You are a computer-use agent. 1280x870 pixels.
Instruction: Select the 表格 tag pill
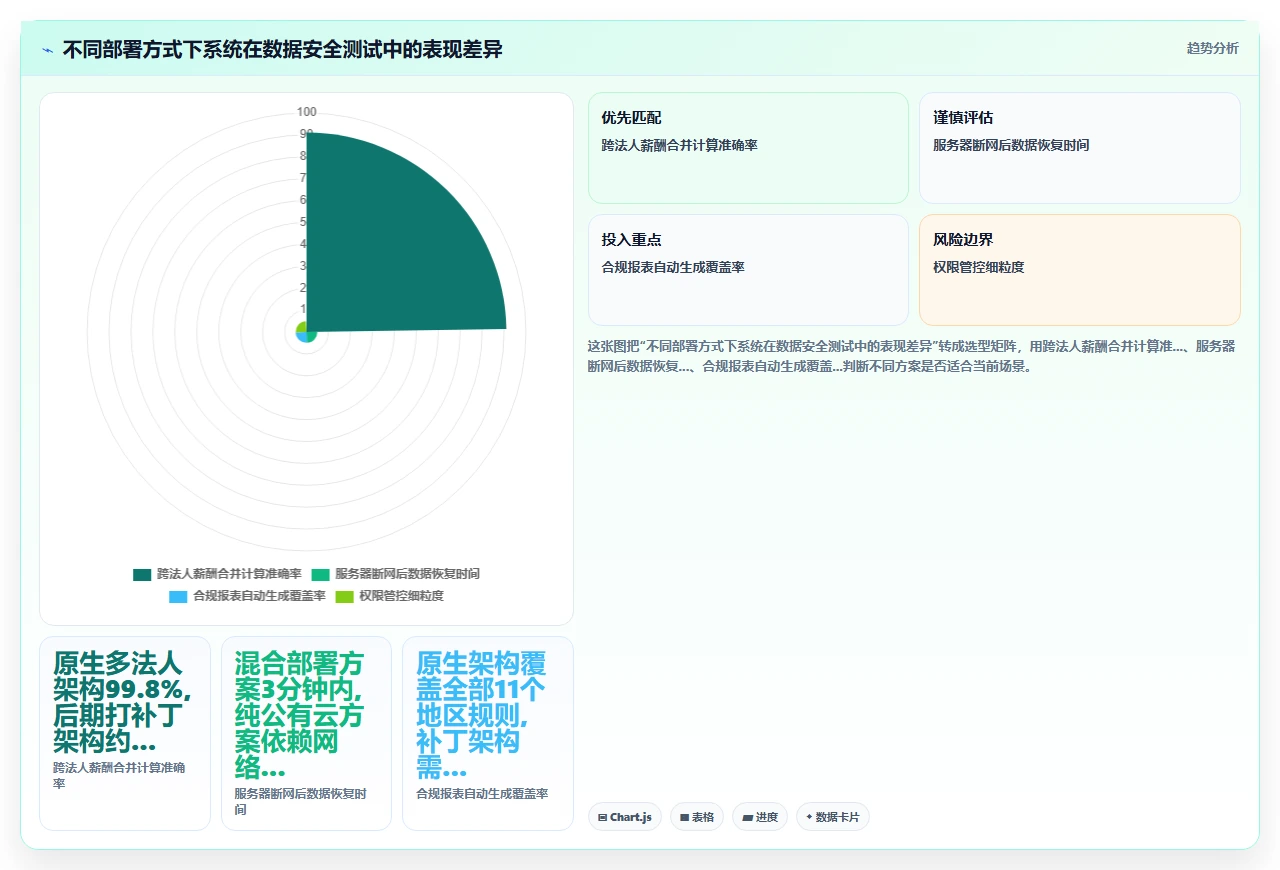[x=697, y=817]
